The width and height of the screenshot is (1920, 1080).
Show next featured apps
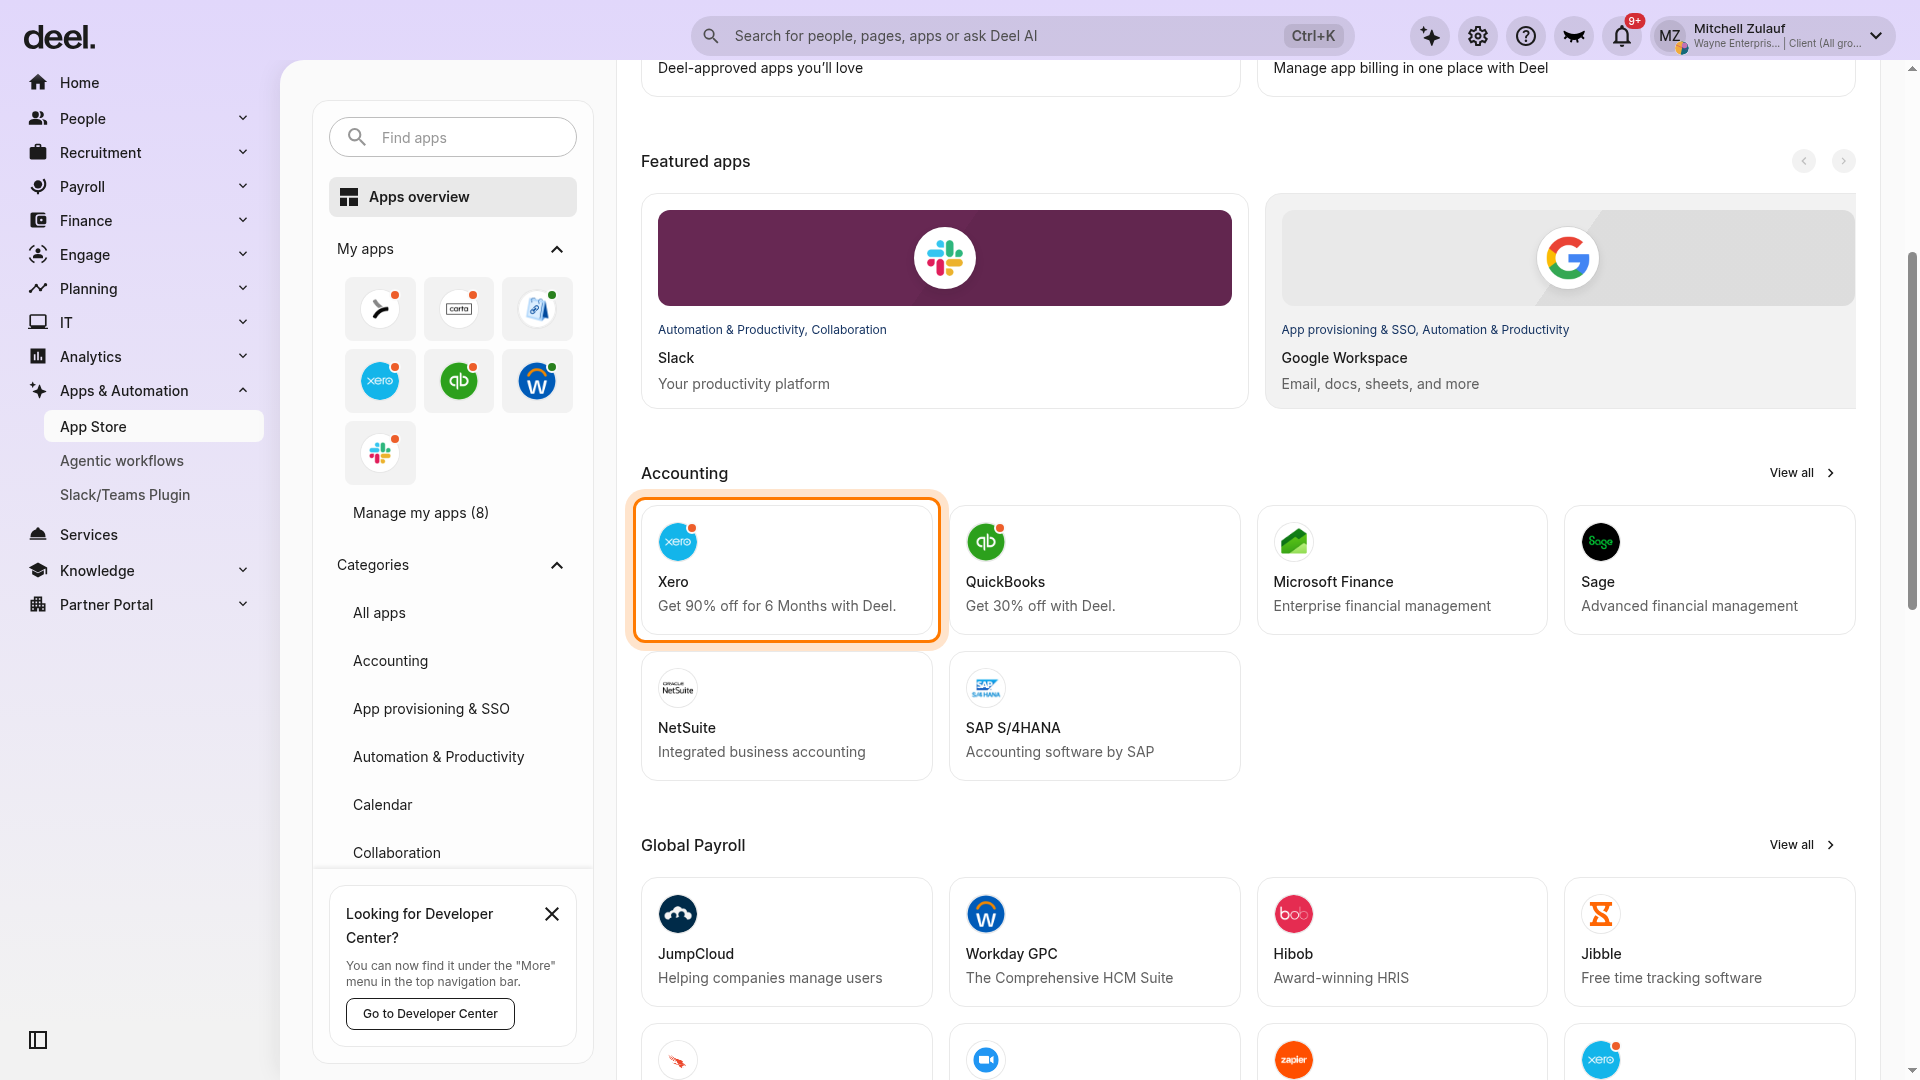1843,161
